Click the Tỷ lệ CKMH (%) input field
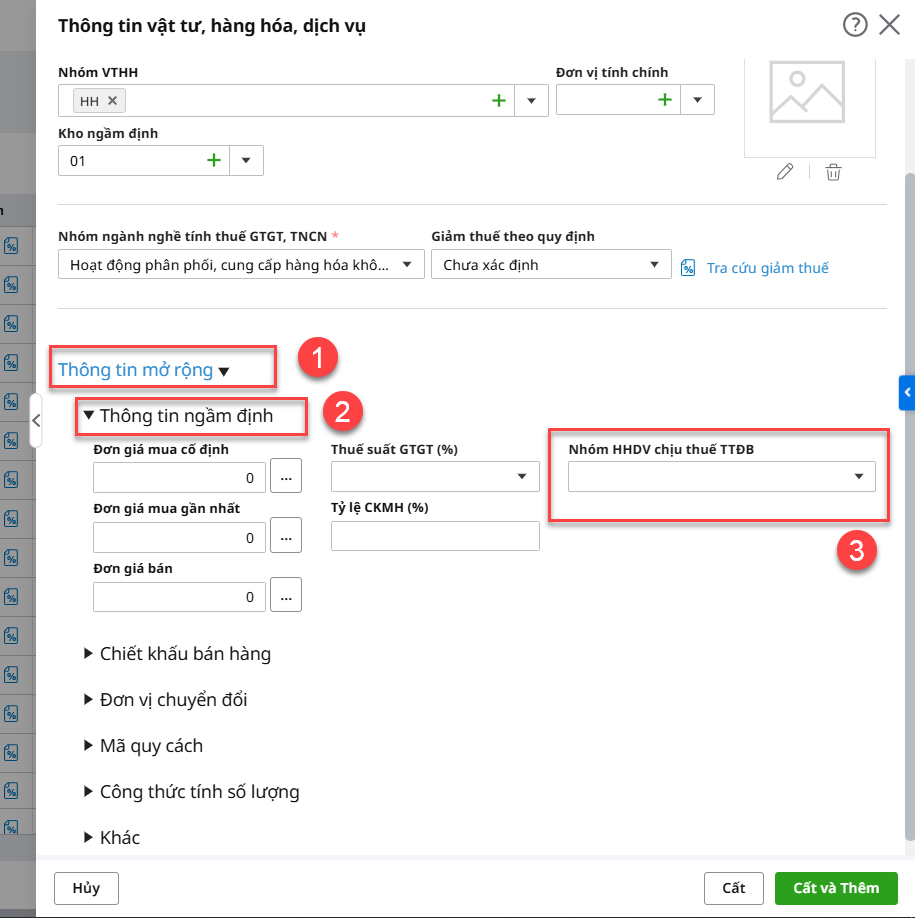Viewport: 915px width, 918px height. [435, 536]
